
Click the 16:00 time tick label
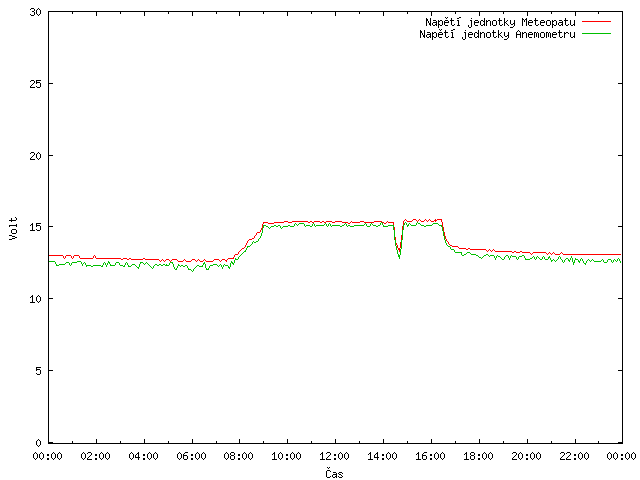point(430,456)
